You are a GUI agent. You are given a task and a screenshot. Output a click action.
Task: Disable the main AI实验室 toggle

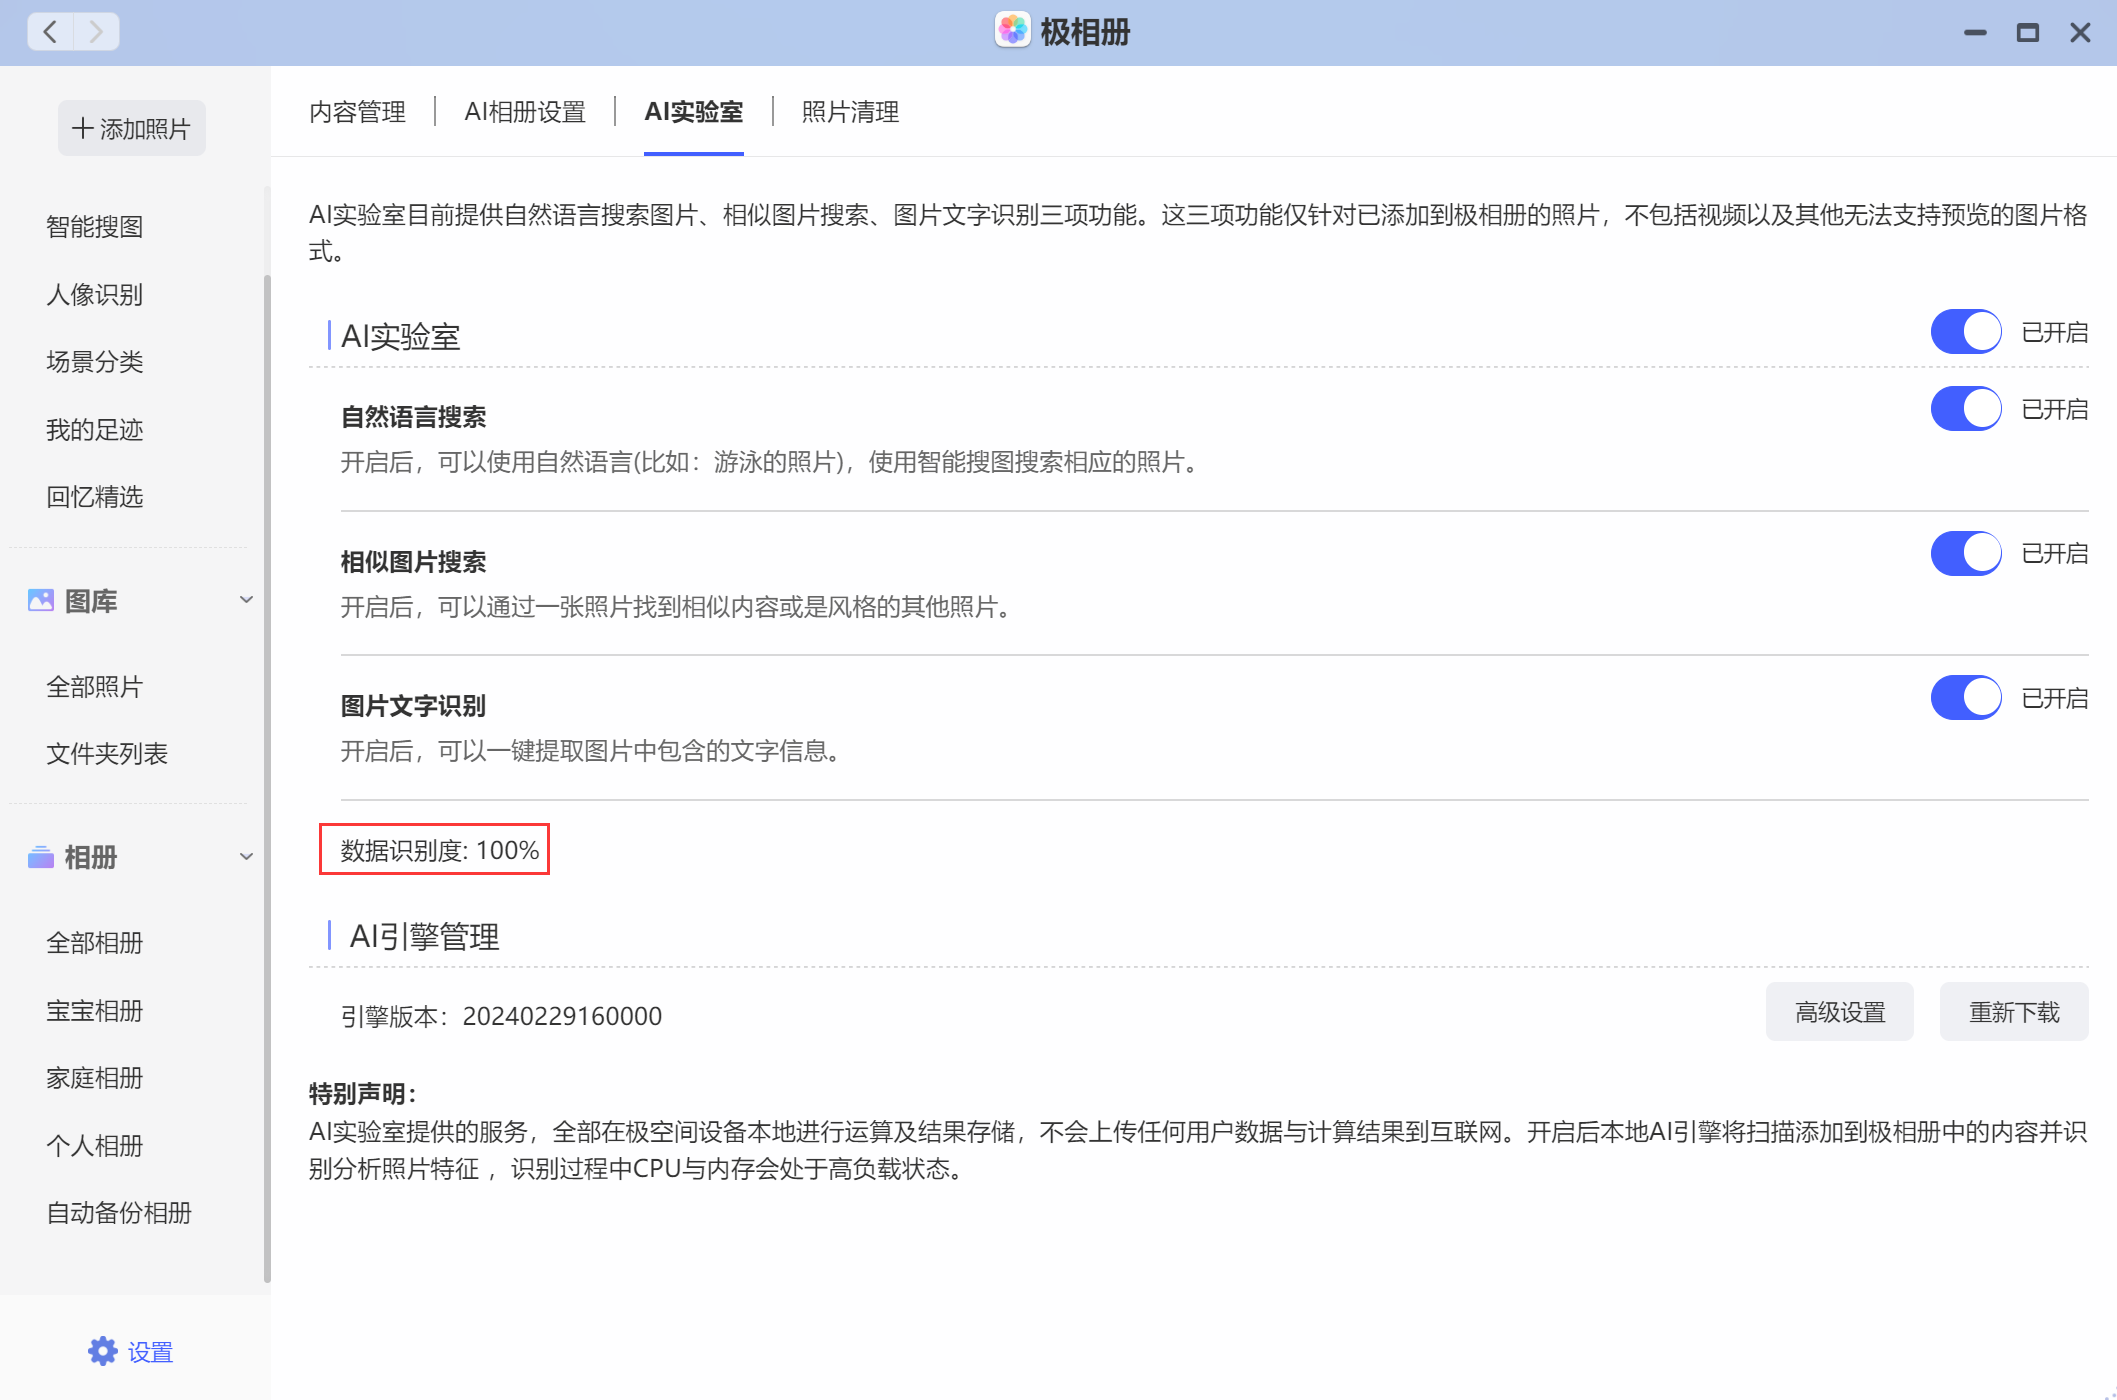[x=1965, y=332]
